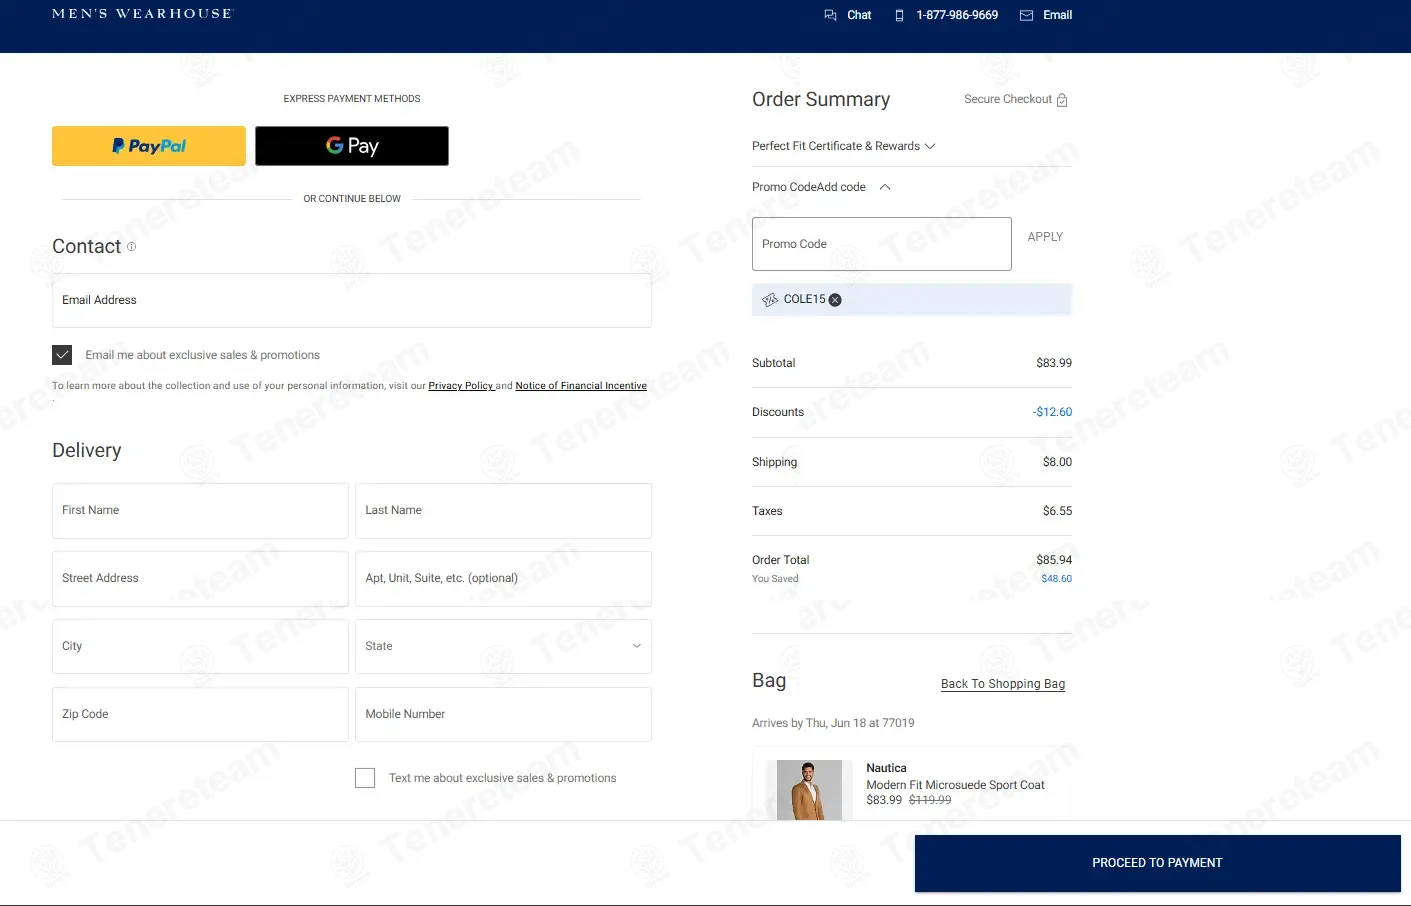
Task: Click the $48.60 You Saved amount
Action: click(x=1056, y=579)
